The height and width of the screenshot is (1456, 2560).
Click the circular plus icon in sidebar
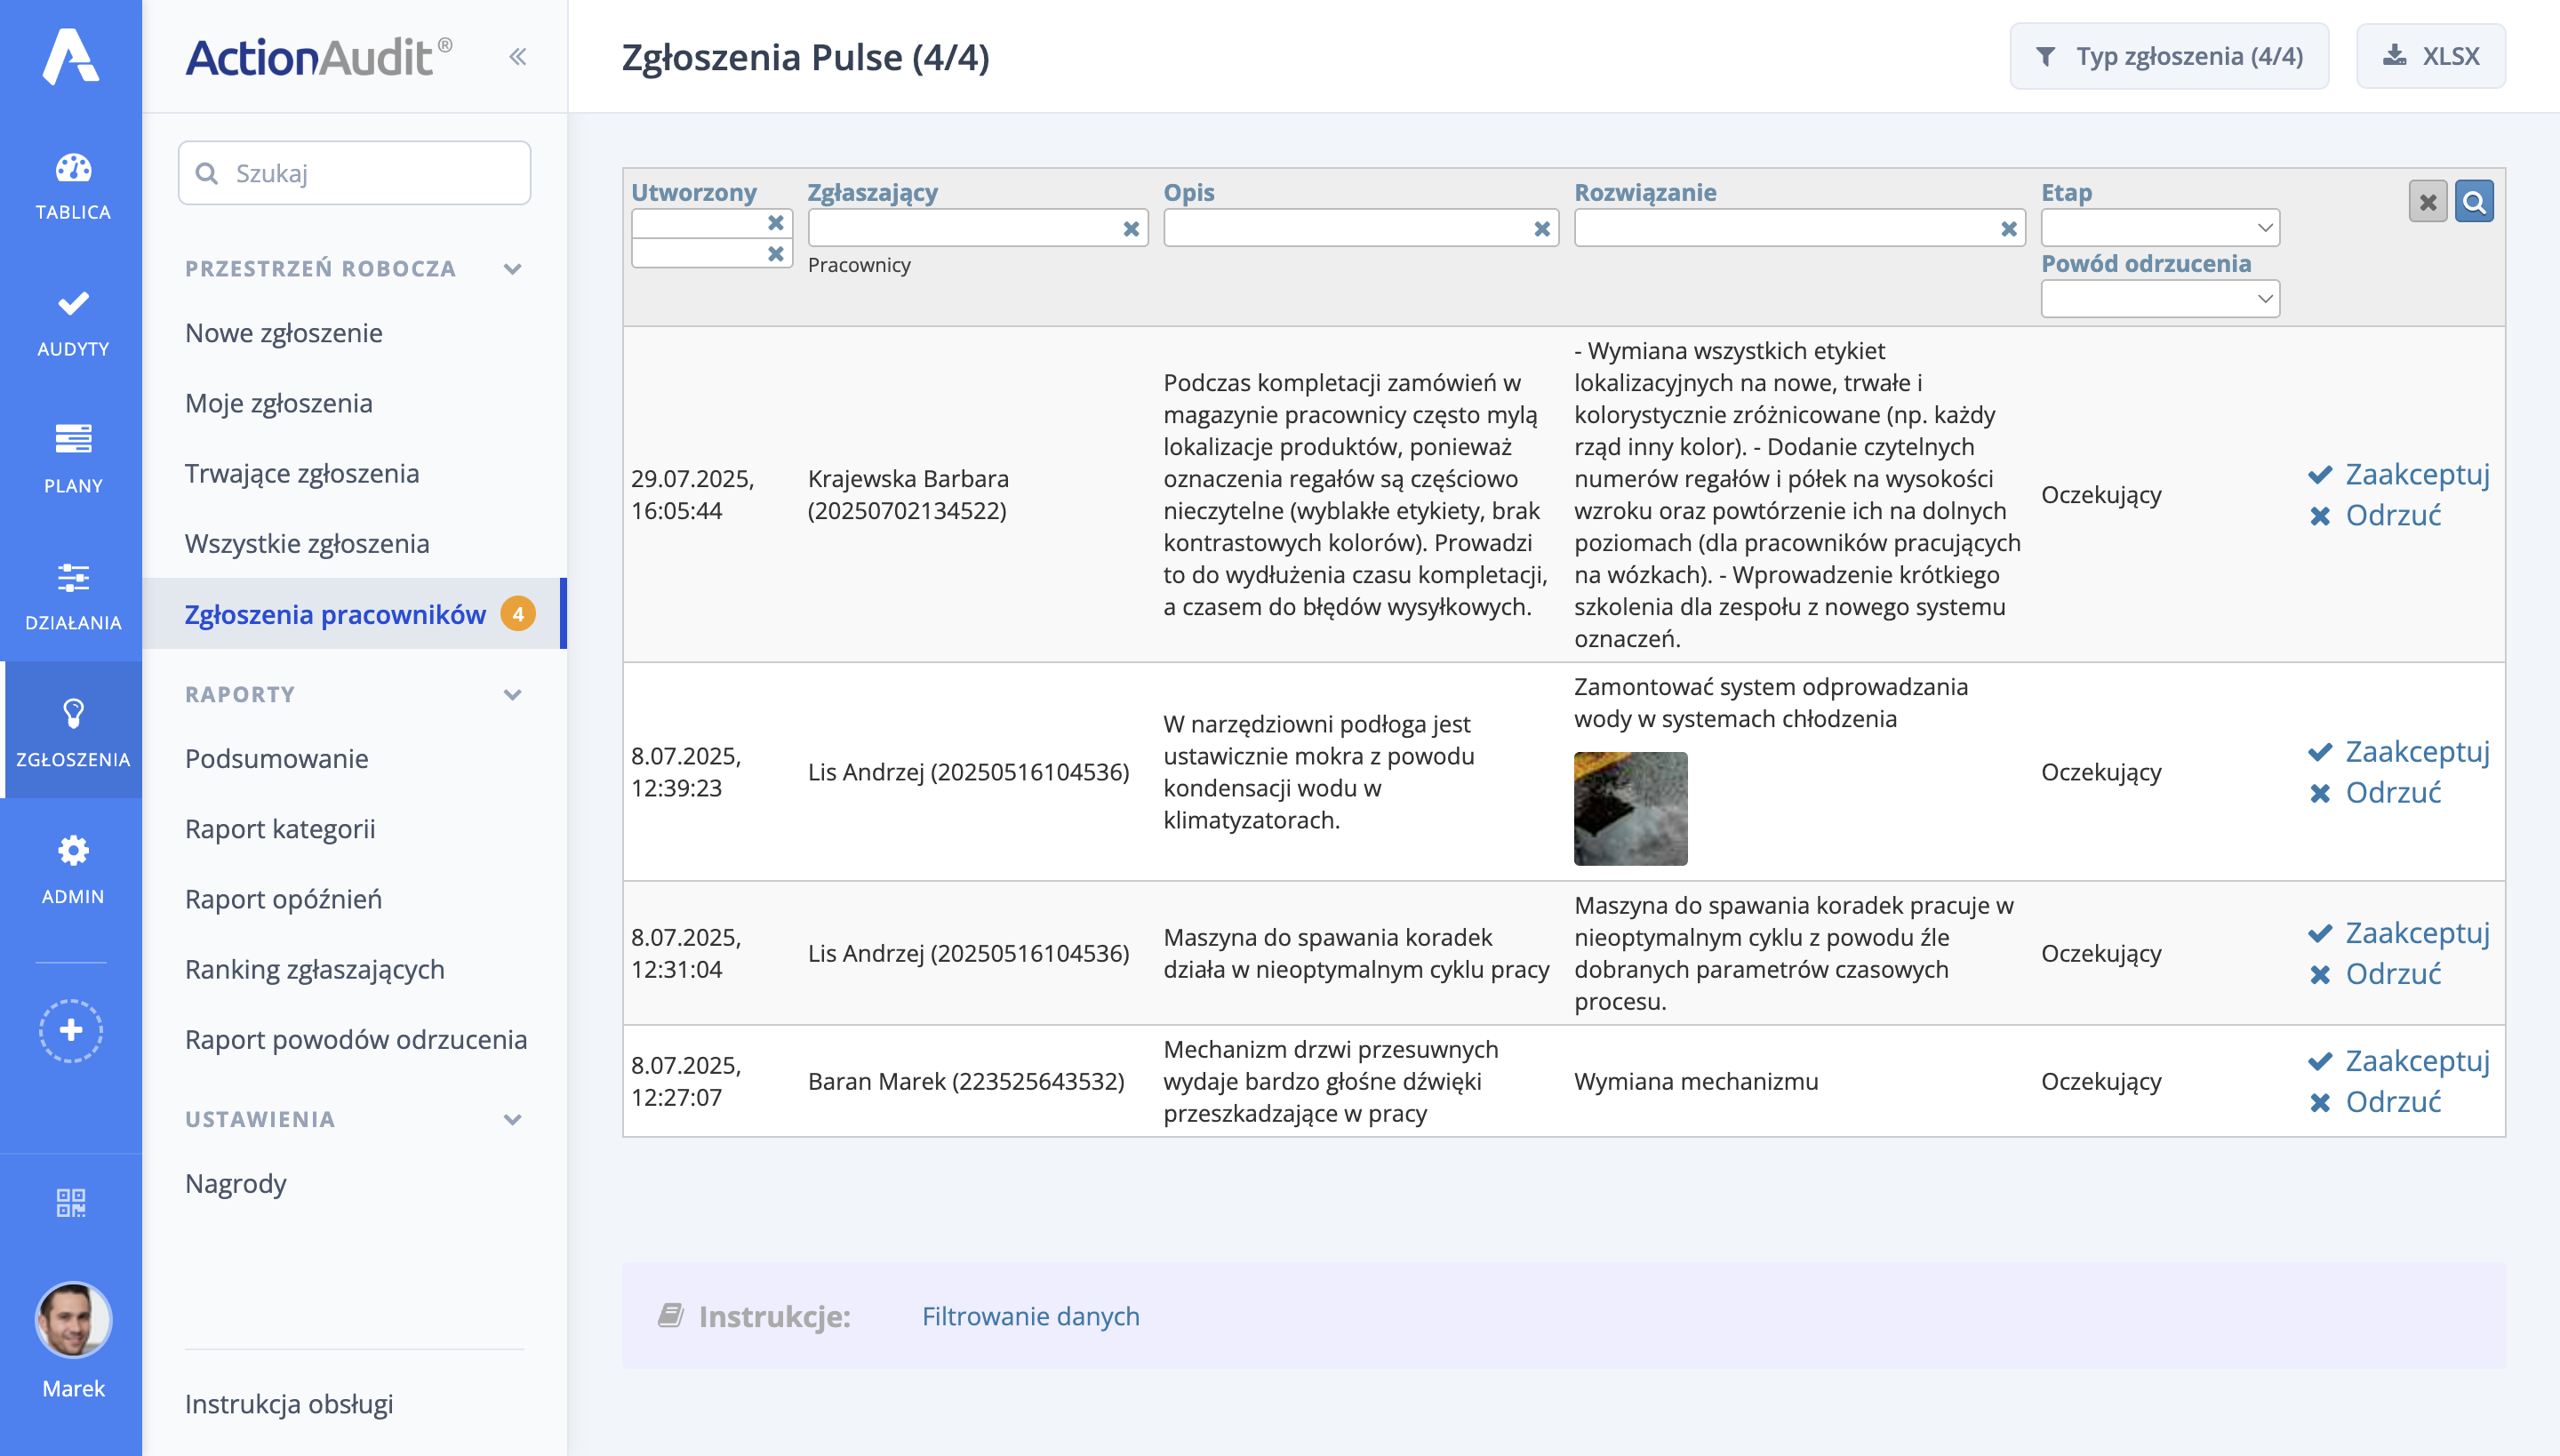[x=71, y=1030]
